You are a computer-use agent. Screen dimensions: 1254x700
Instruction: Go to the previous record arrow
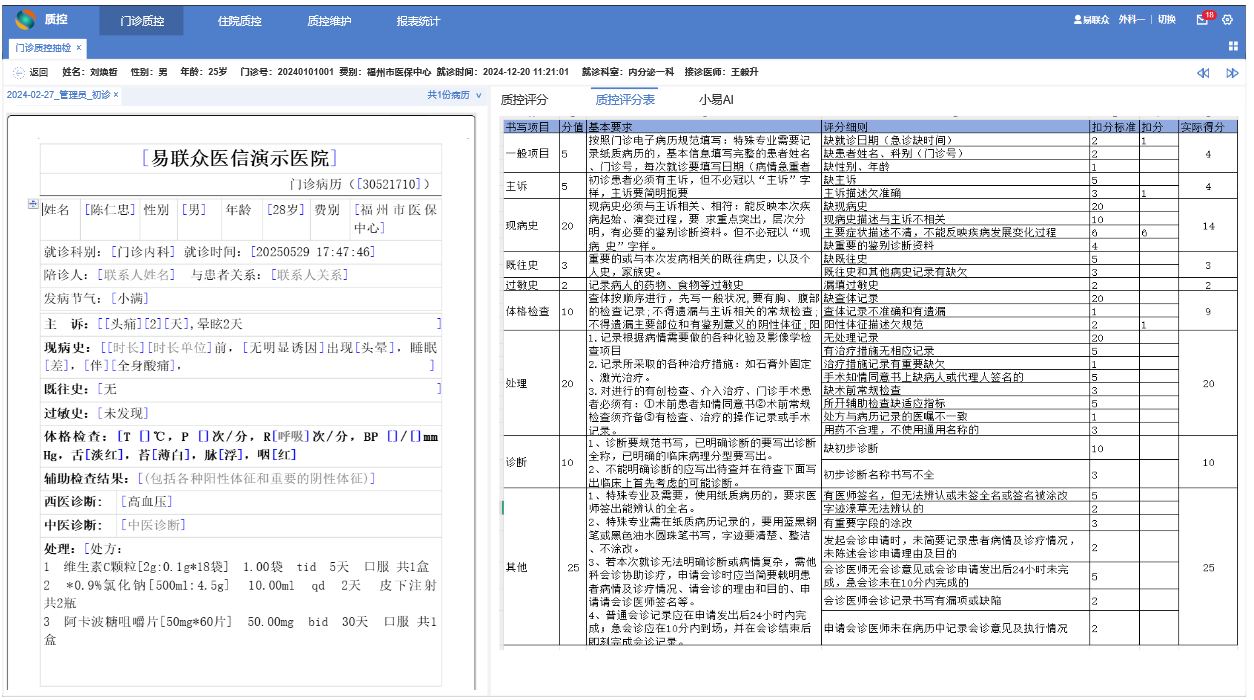pos(1203,73)
